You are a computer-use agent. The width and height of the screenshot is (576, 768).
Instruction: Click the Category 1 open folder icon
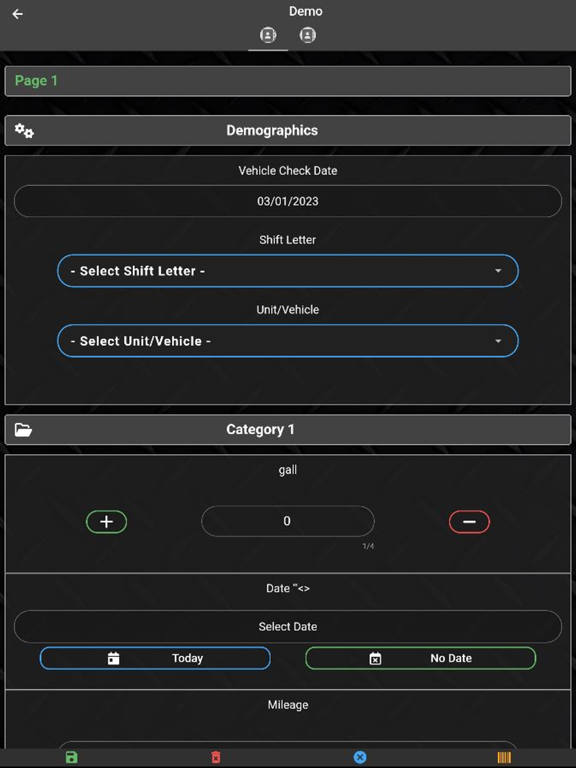point(24,430)
